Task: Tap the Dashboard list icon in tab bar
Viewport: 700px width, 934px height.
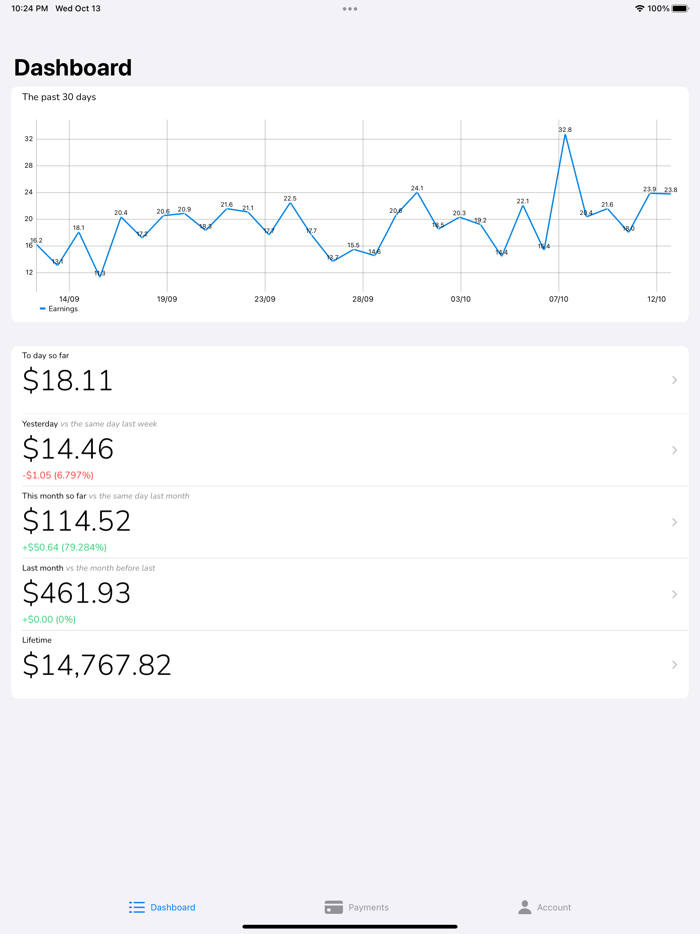Action: point(136,907)
